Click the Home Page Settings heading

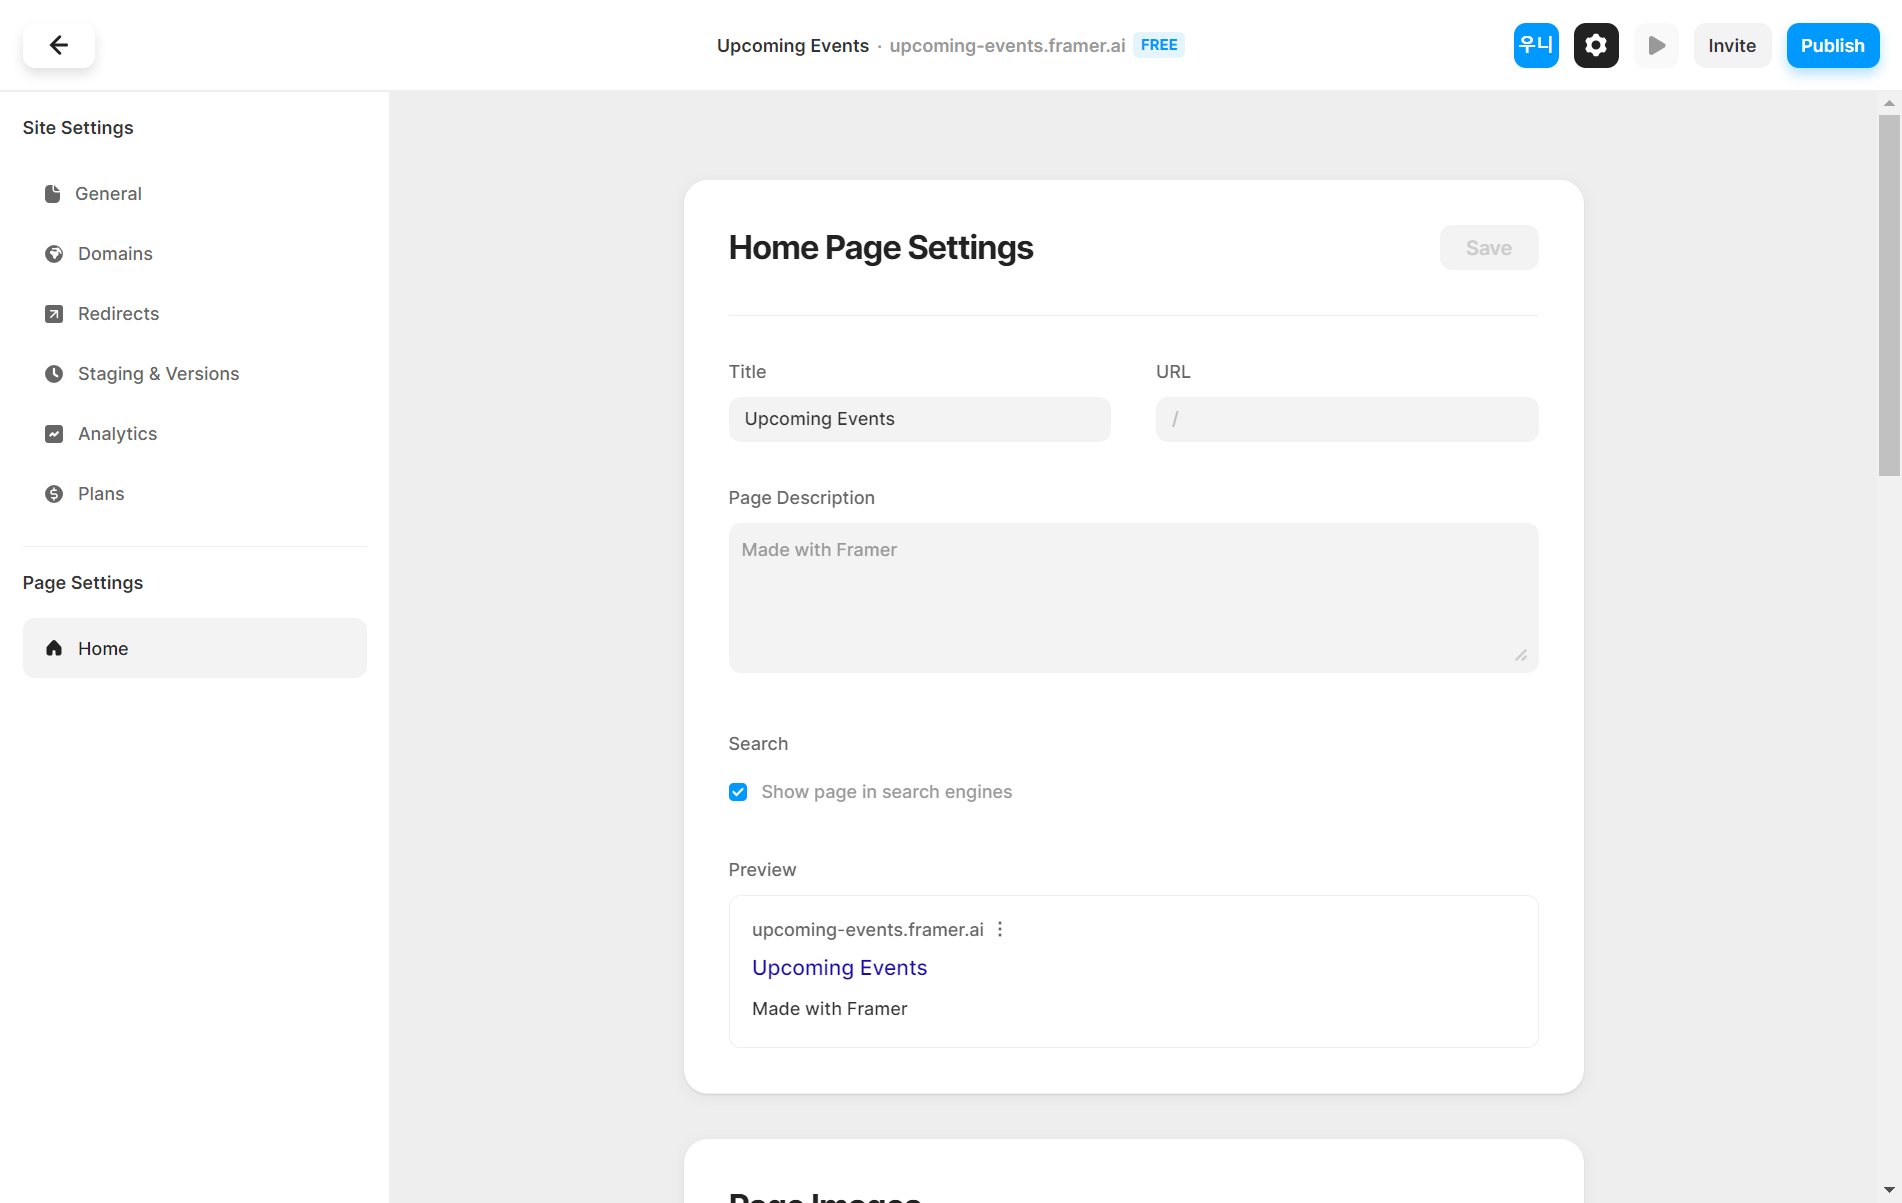tap(881, 248)
